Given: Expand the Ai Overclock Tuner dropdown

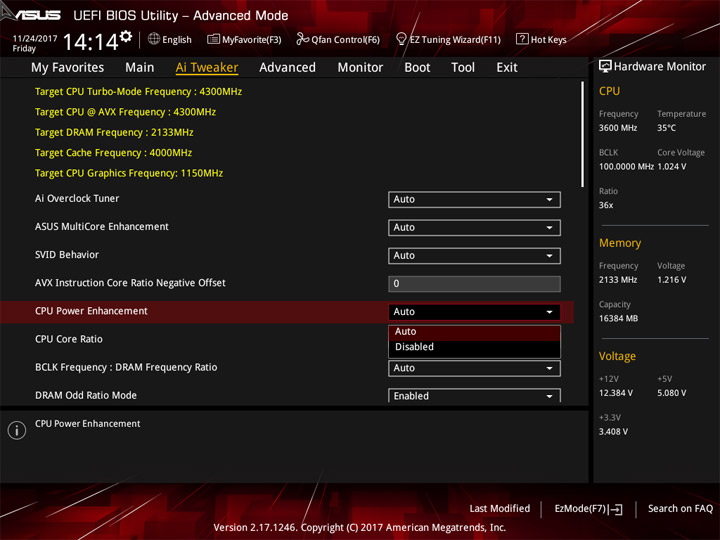Looking at the screenshot, I should pyautogui.click(x=474, y=200).
